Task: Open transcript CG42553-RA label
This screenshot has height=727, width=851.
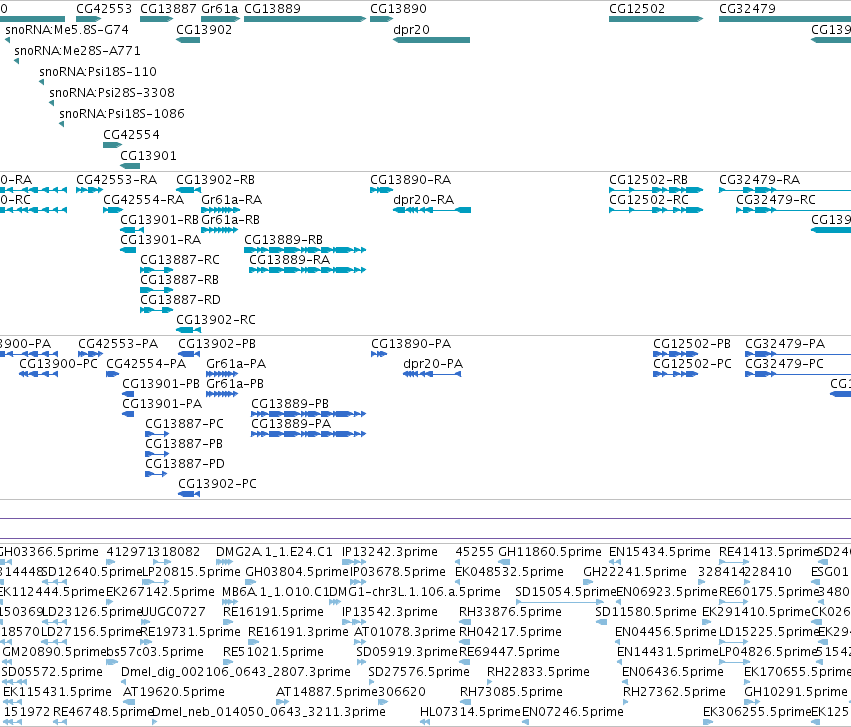Action: coord(117,180)
